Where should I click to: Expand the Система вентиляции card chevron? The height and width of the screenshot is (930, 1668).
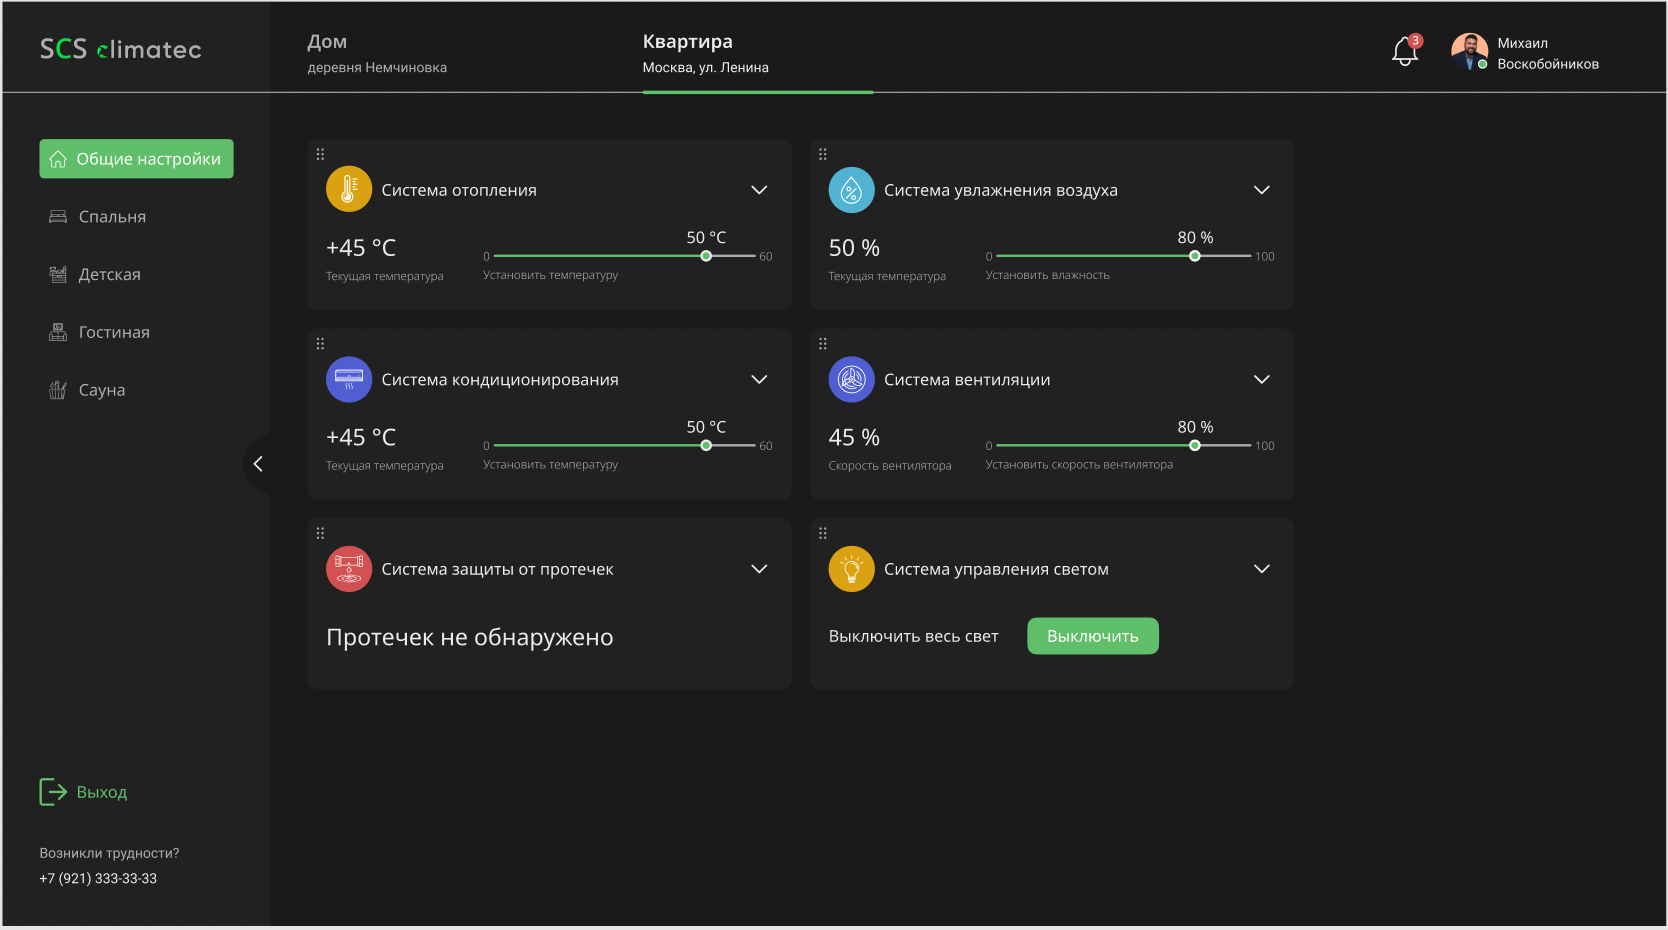[x=1261, y=379]
